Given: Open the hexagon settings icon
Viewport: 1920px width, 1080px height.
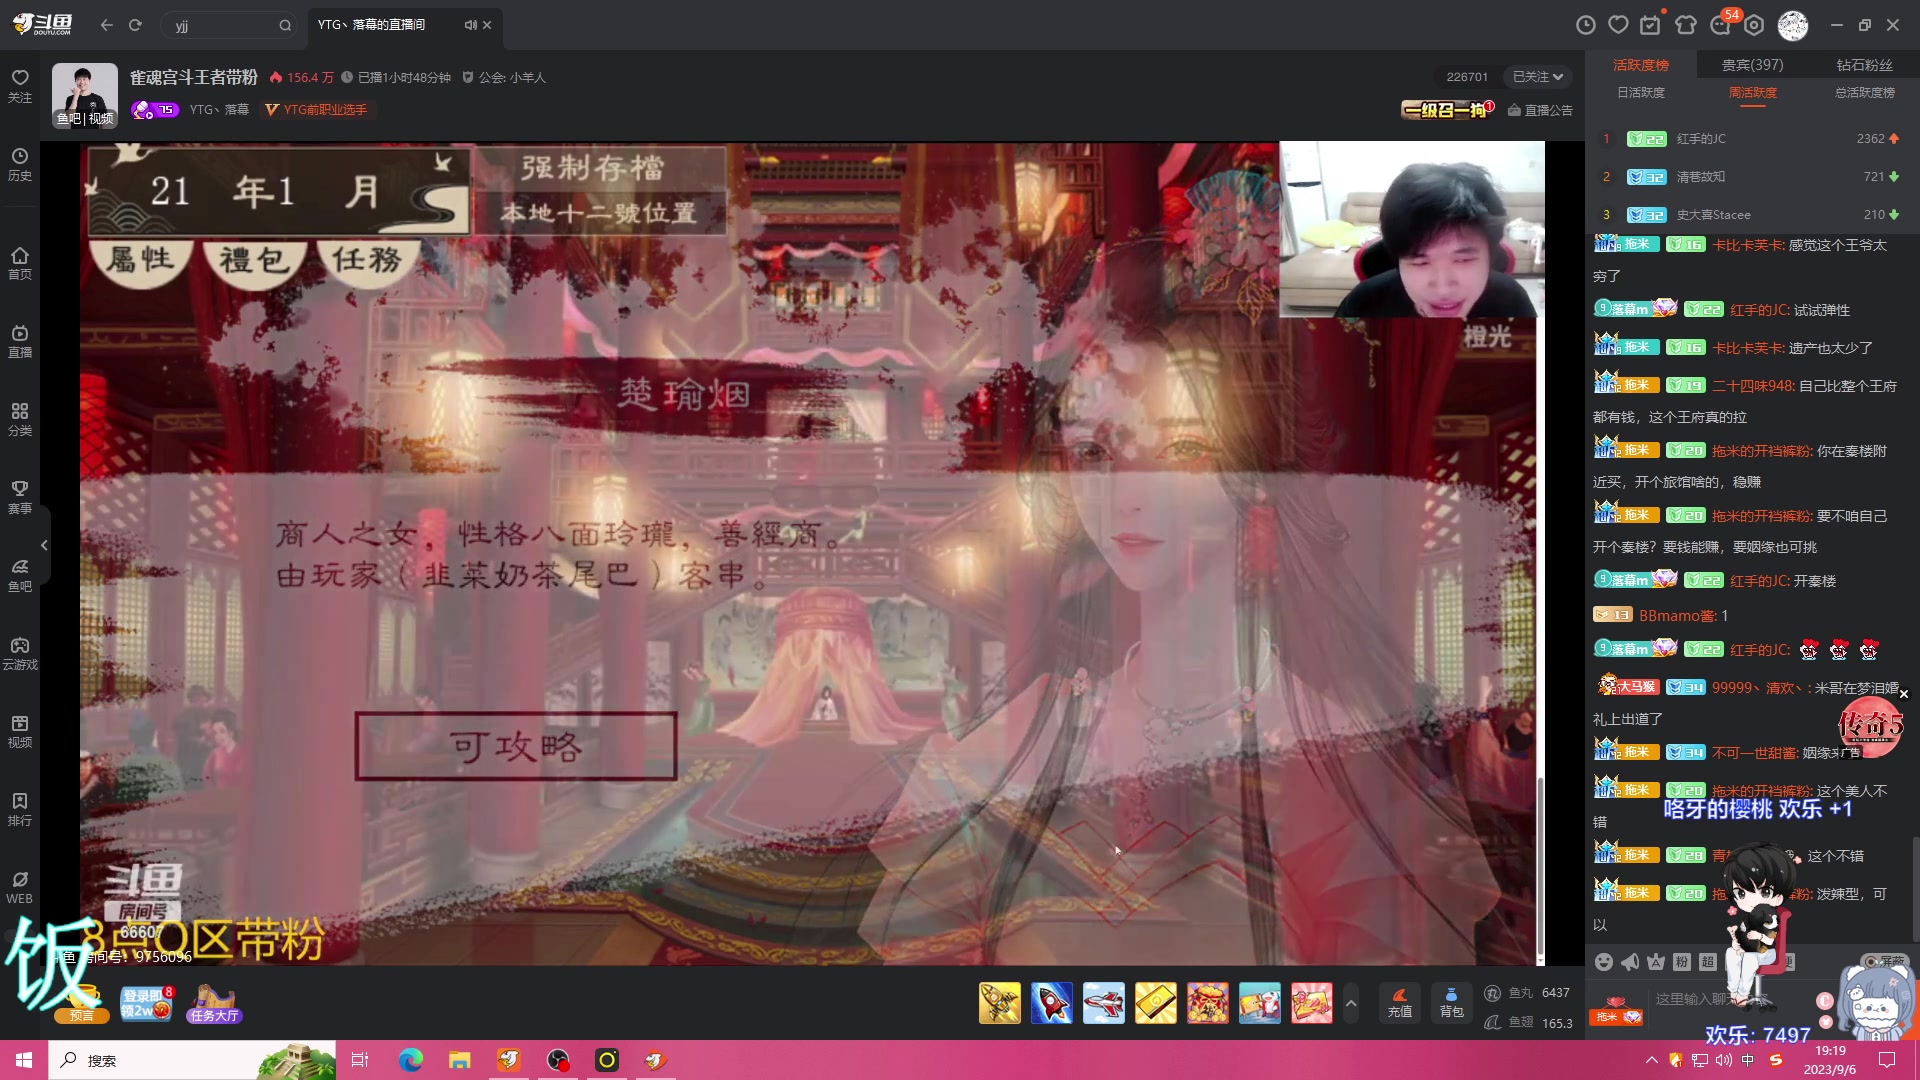Looking at the screenshot, I should 1754,25.
